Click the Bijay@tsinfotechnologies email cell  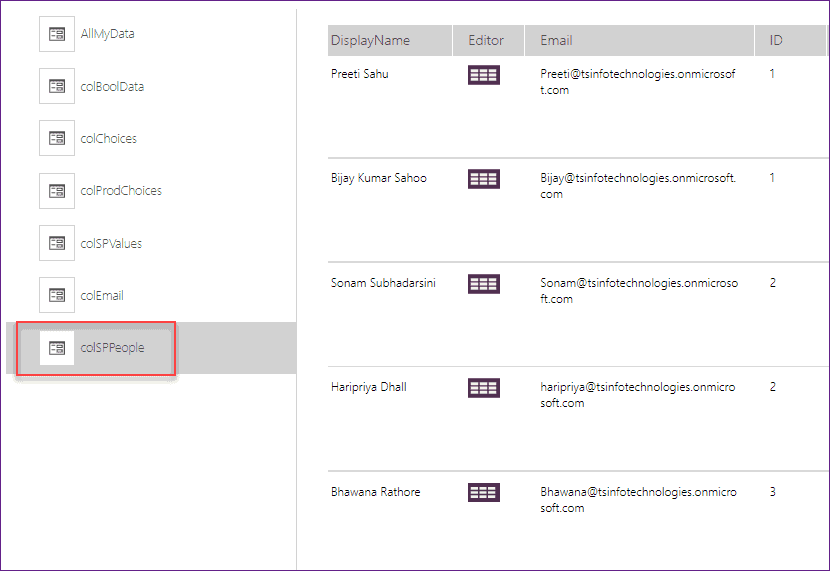coord(638,186)
